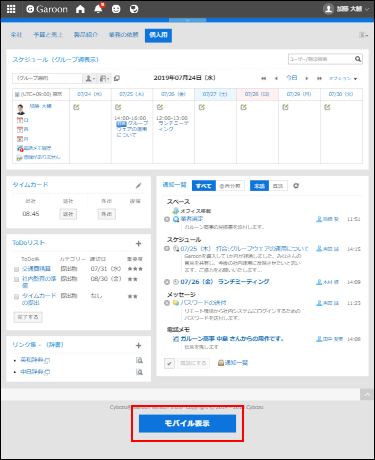The image size is (375, 460).
Task: Add a new ToDo with plus icon
Action: click(x=139, y=244)
